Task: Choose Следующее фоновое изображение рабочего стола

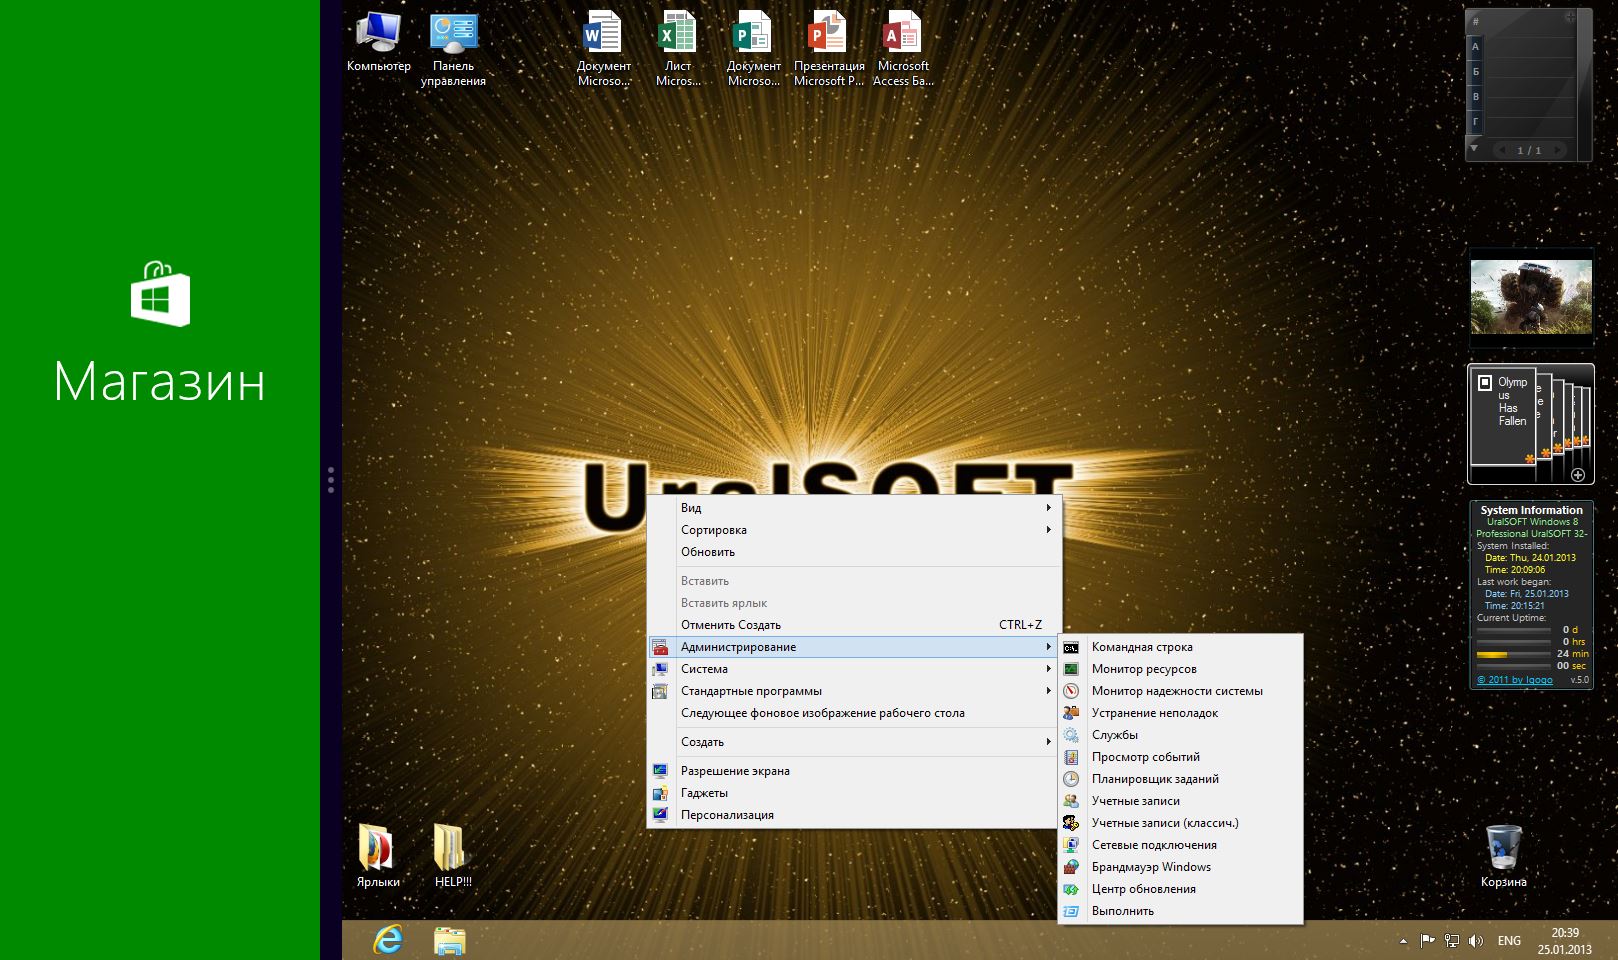Action: [x=855, y=713]
